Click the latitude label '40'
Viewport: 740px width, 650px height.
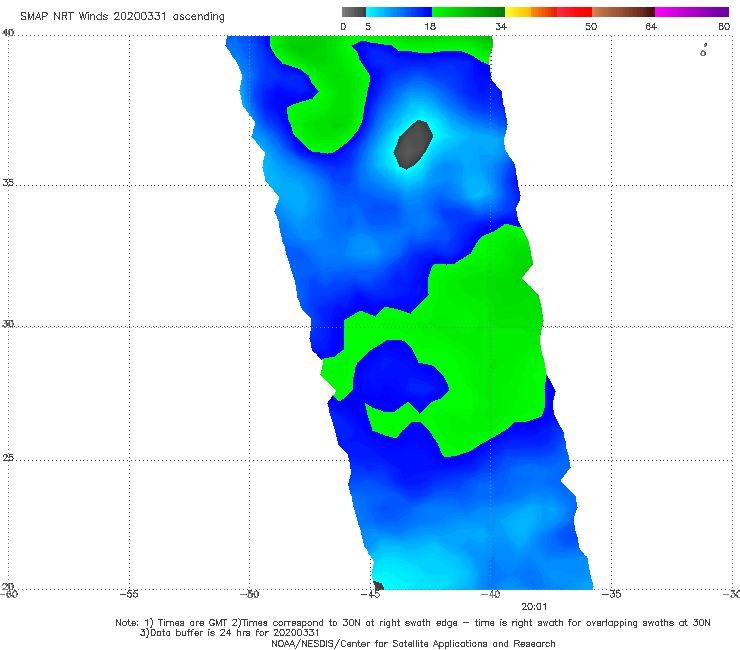click(x=8, y=33)
